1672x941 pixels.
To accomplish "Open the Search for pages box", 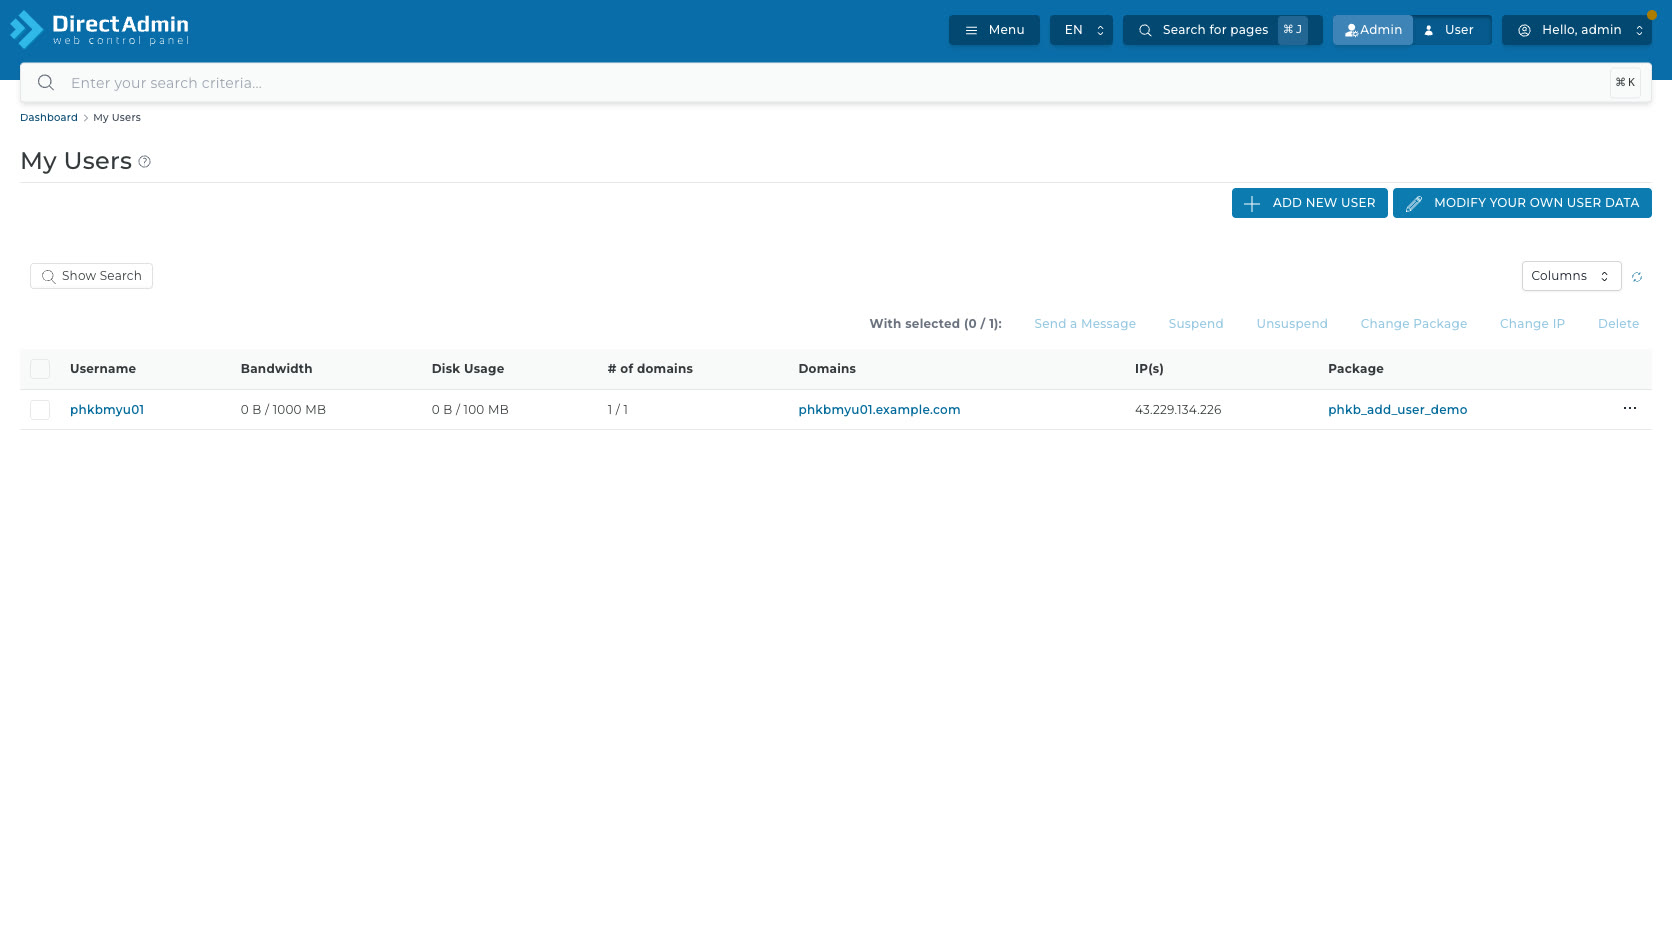I will [1222, 30].
